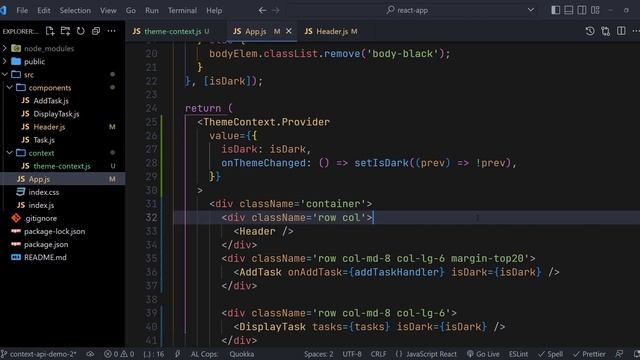Open the Run menu
The height and width of the screenshot is (360, 640).
coord(152,10)
